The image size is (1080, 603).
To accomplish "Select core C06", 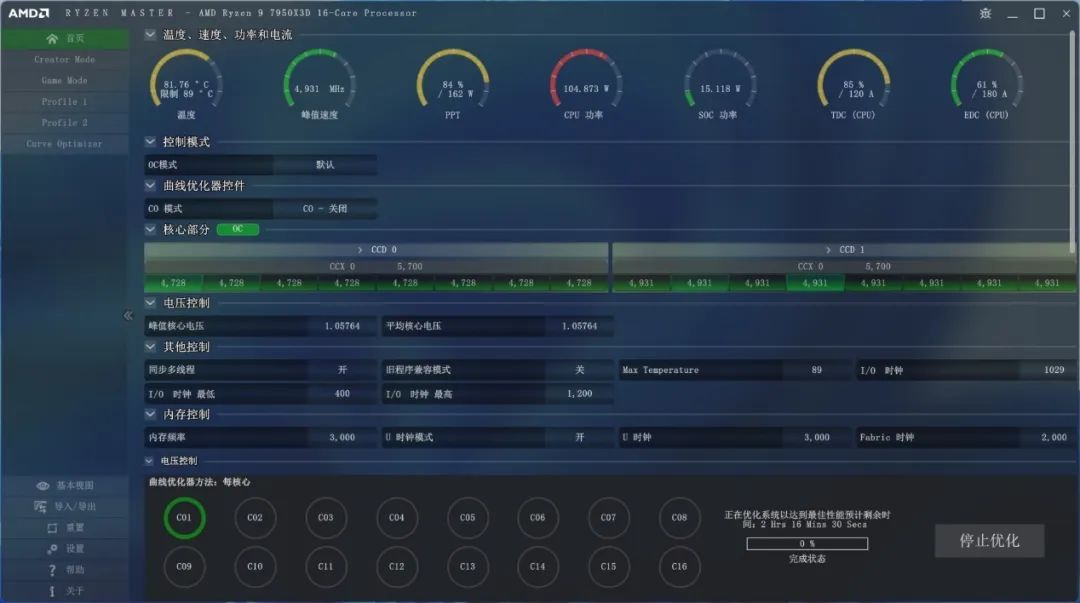I will pos(538,518).
